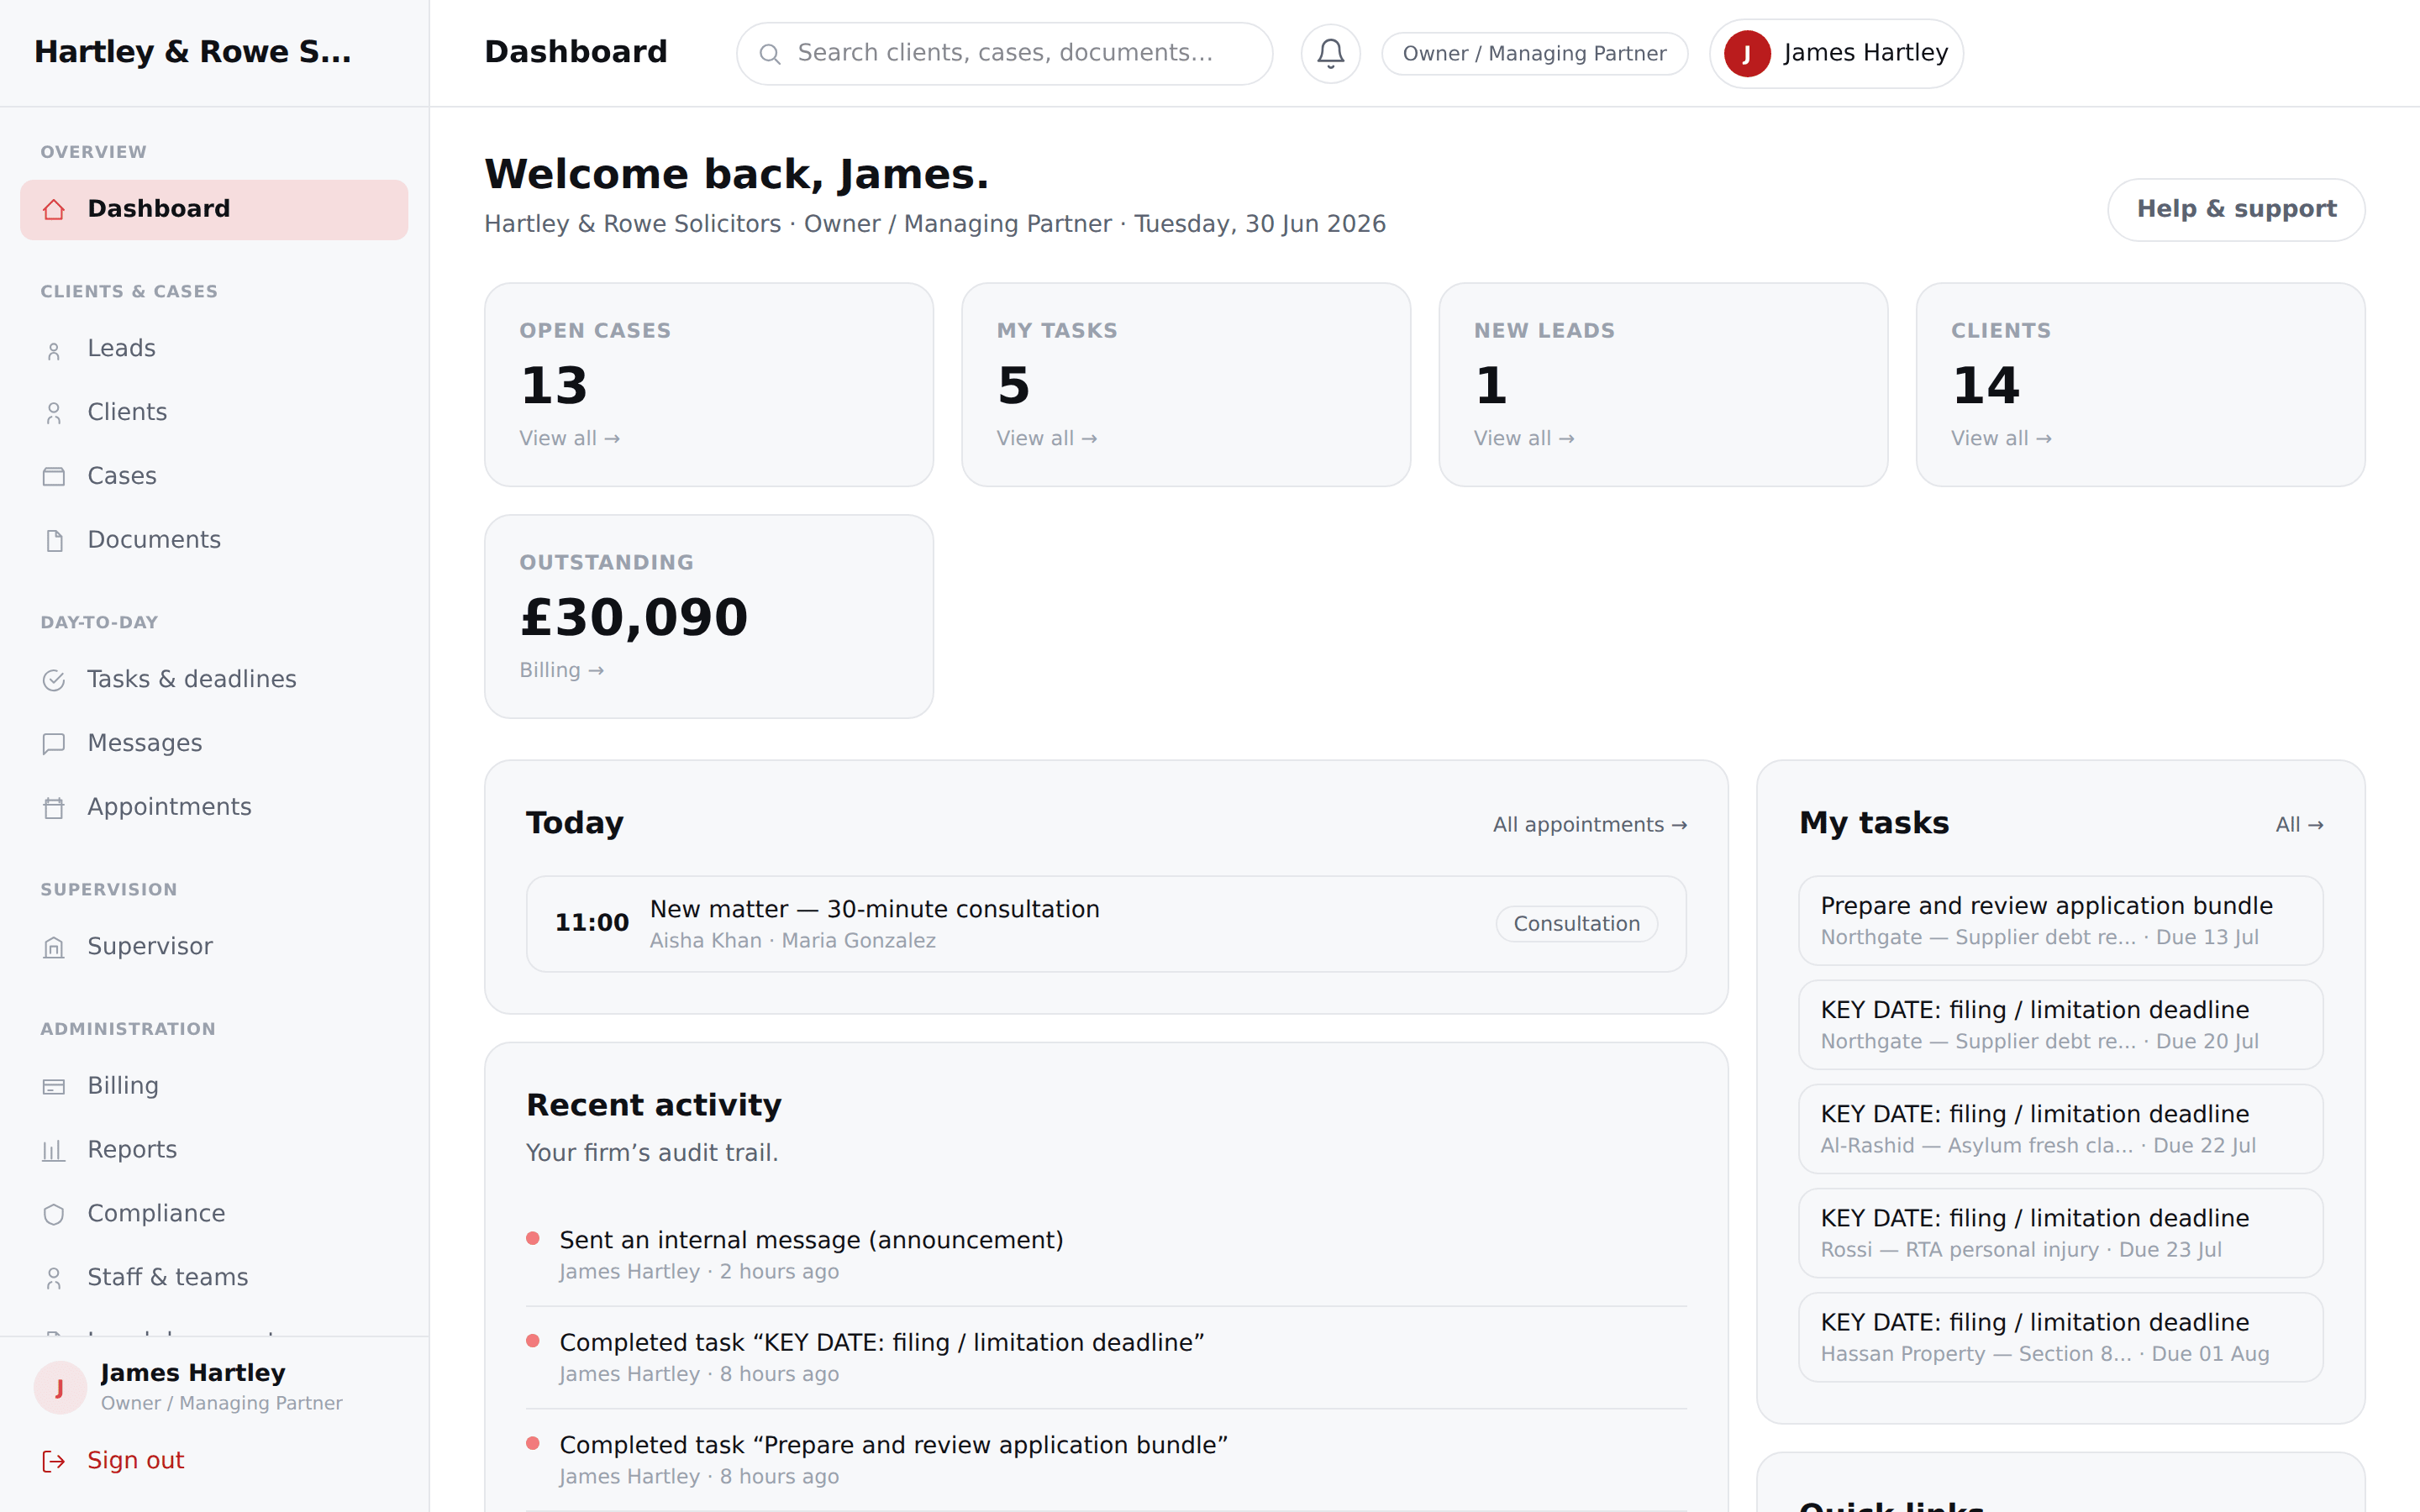Image resolution: width=2420 pixels, height=1512 pixels.
Task: Click the J avatar in sidebar footer
Action: pyautogui.click(x=60, y=1387)
